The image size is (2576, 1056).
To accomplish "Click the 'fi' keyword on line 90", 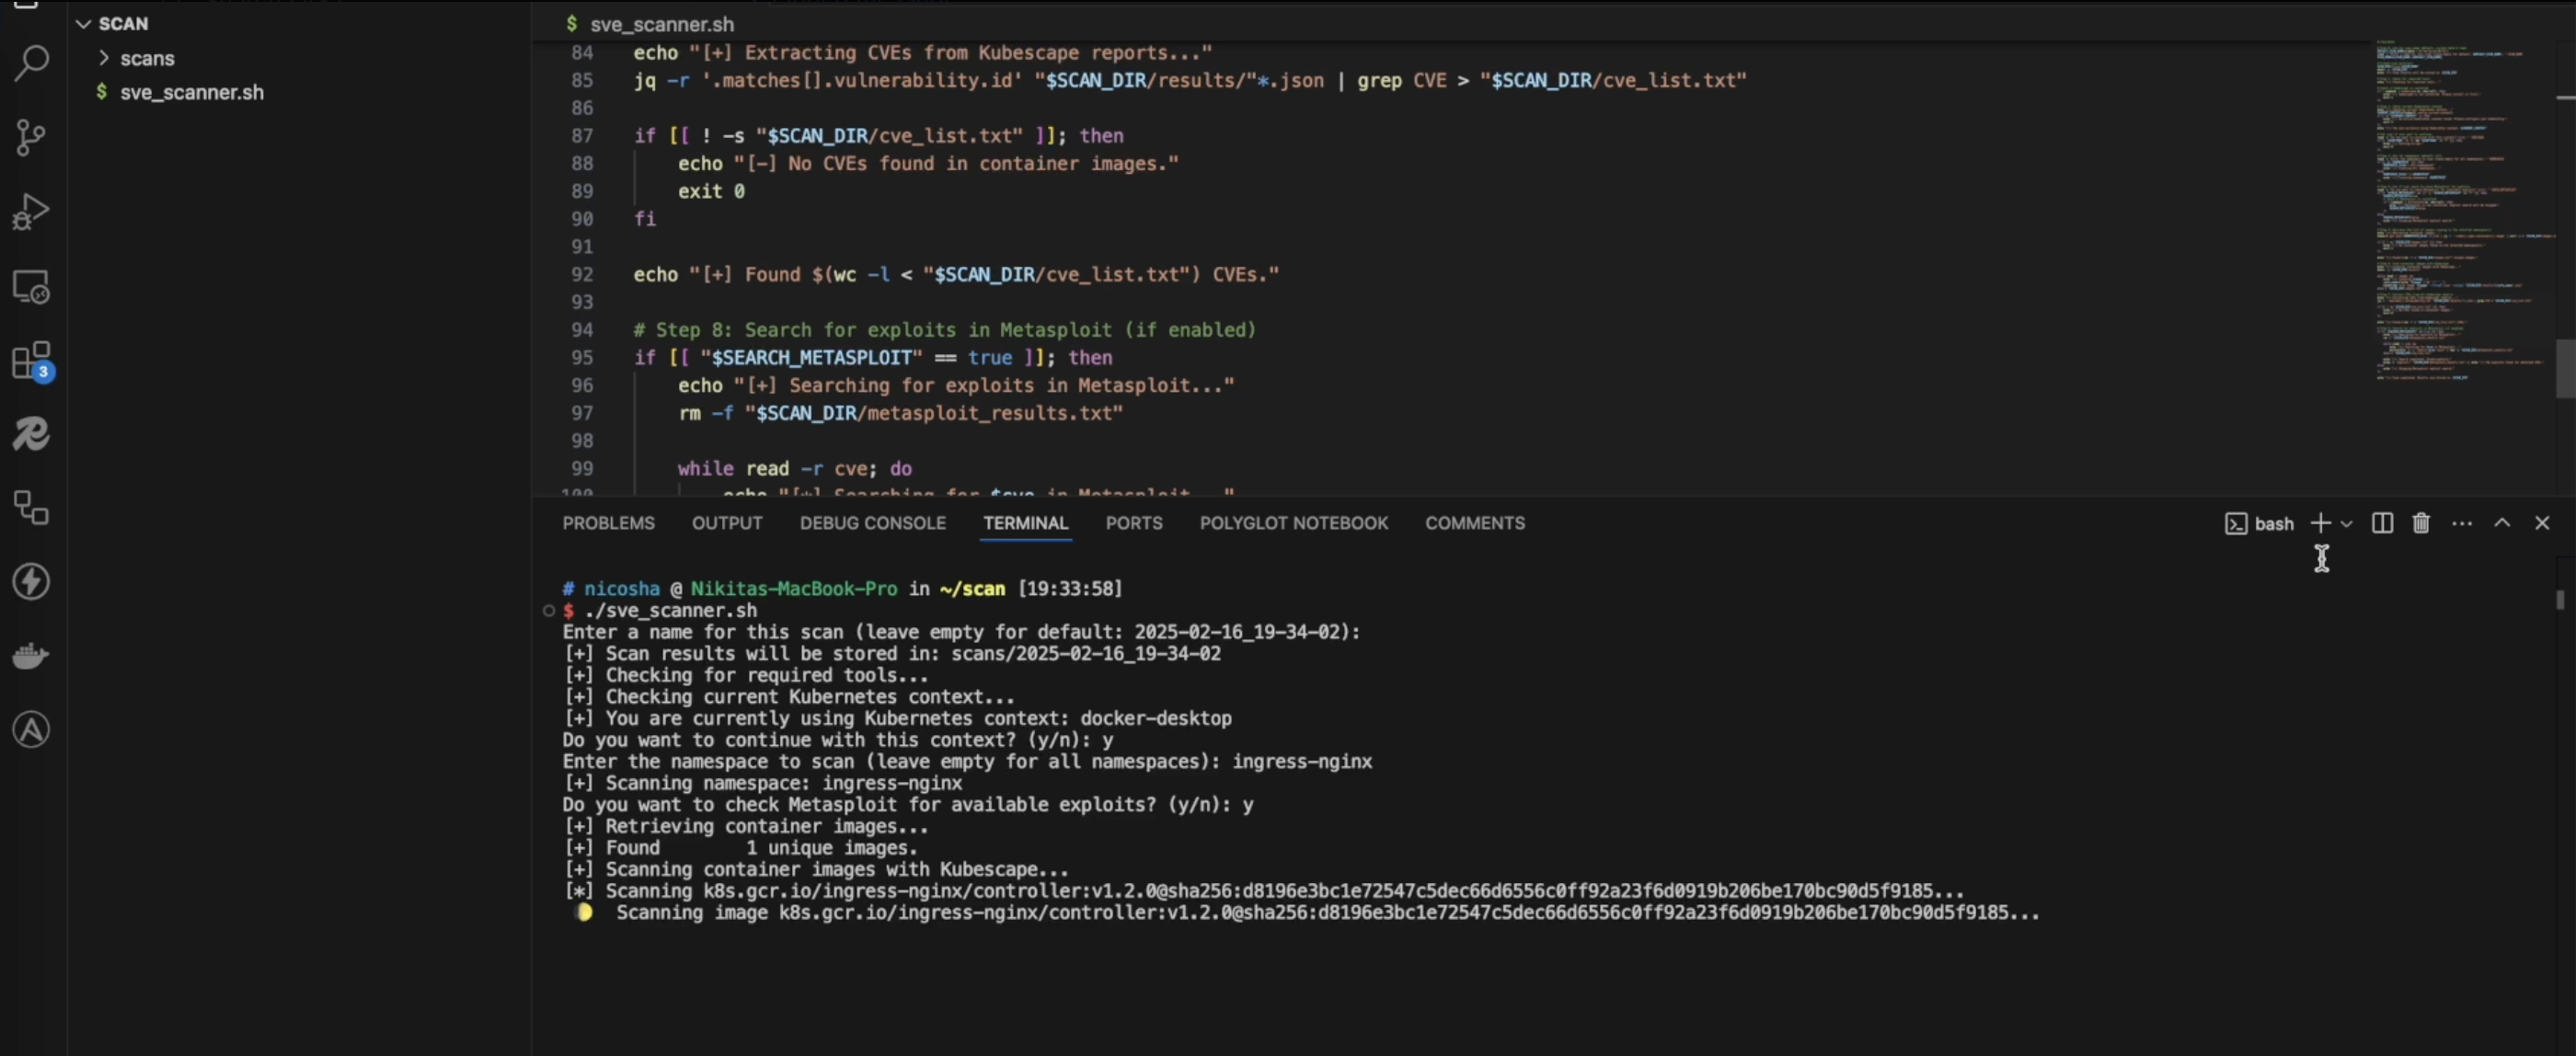I will tap(645, 219).
